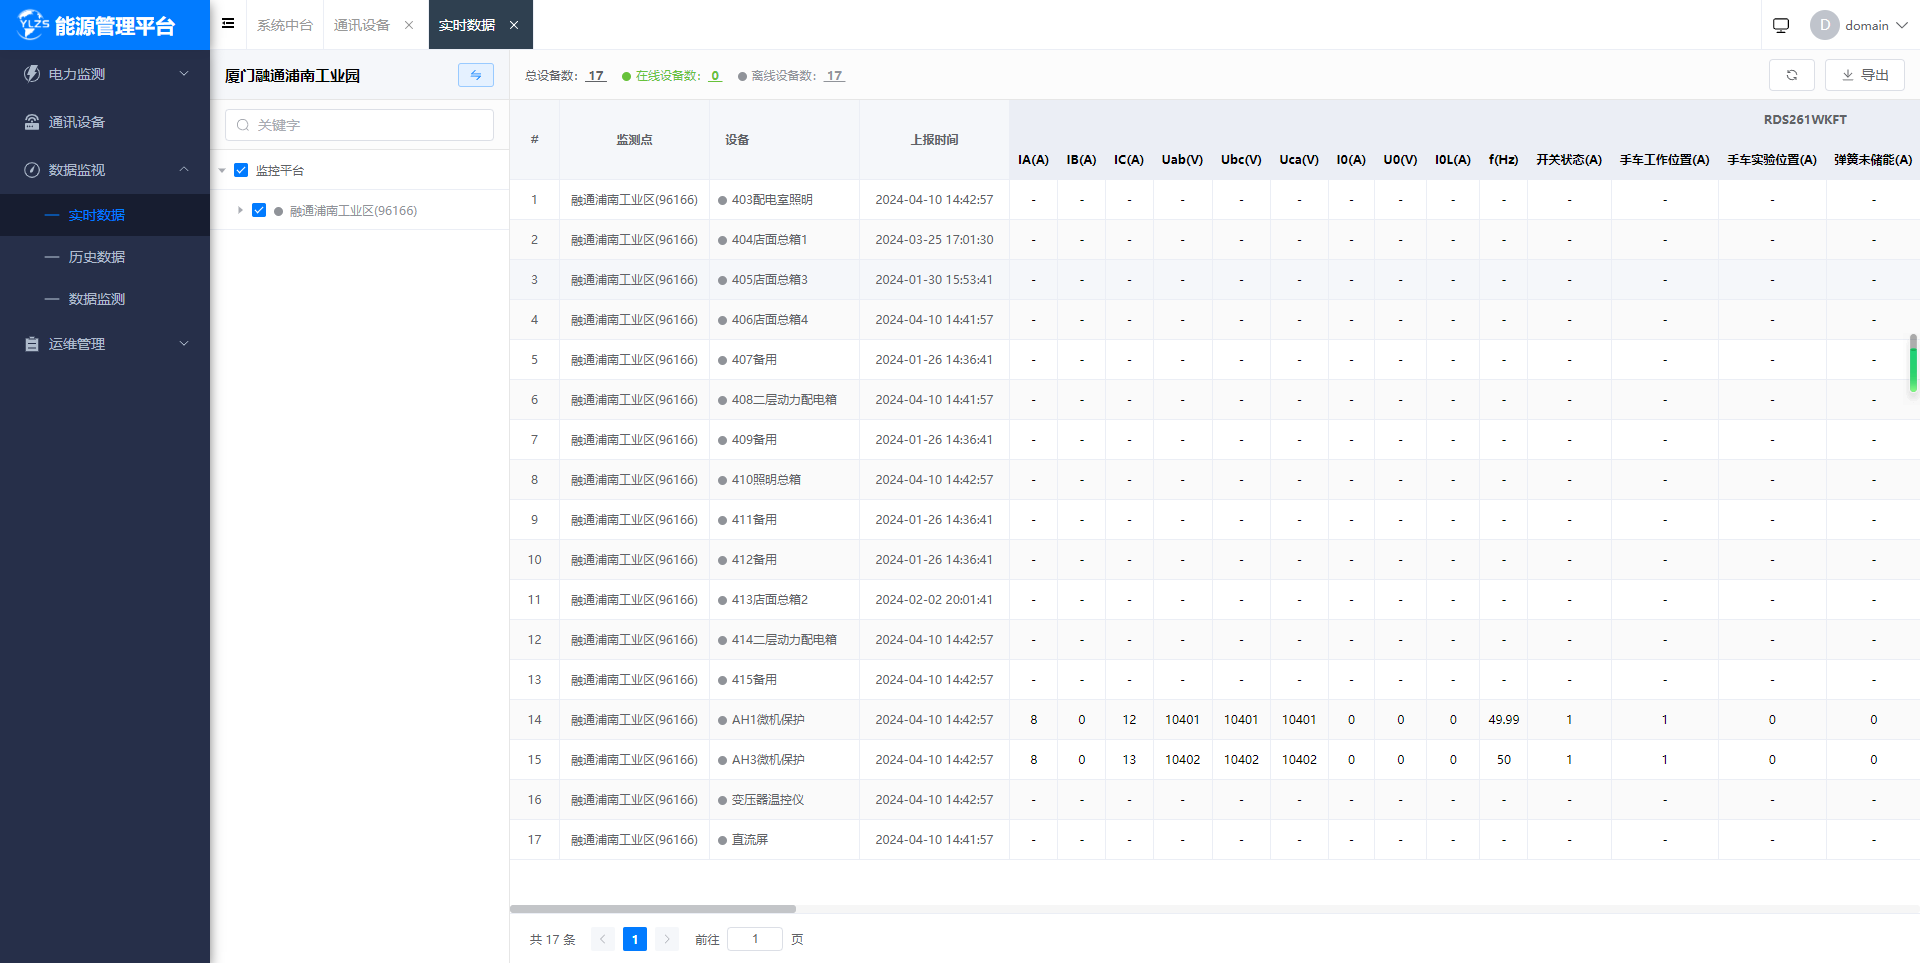Click the 运维管理 clipboard icon
The height and width of the screenshot is (963, 1920).
pyautogui.click(x=32, y=344)
